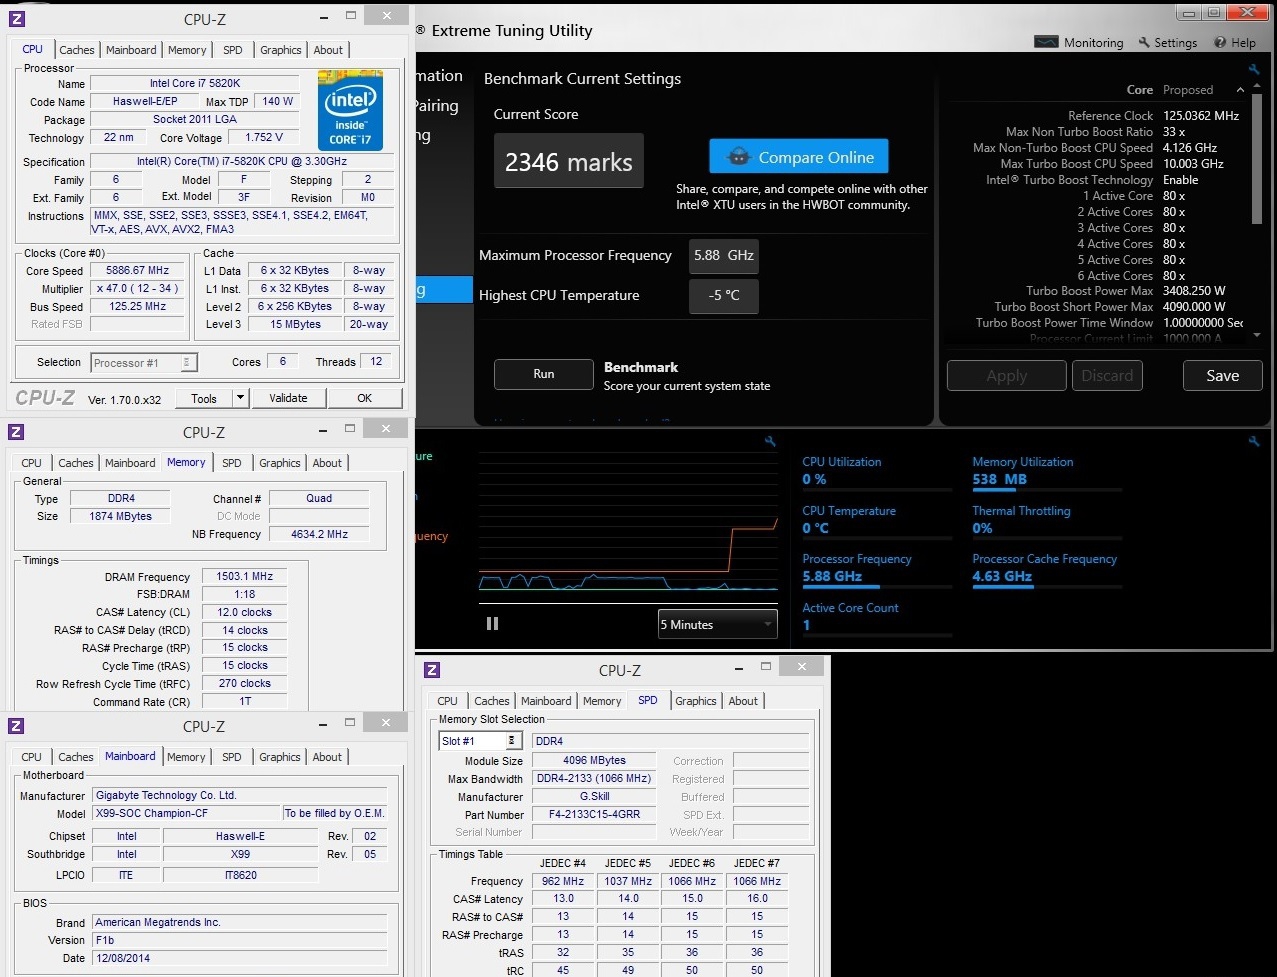Image resolution: width=1277 pixels, height=977 pixels.
Task: Select Reference Clock value 125.0362 MHz
Action: [1201, 116]
